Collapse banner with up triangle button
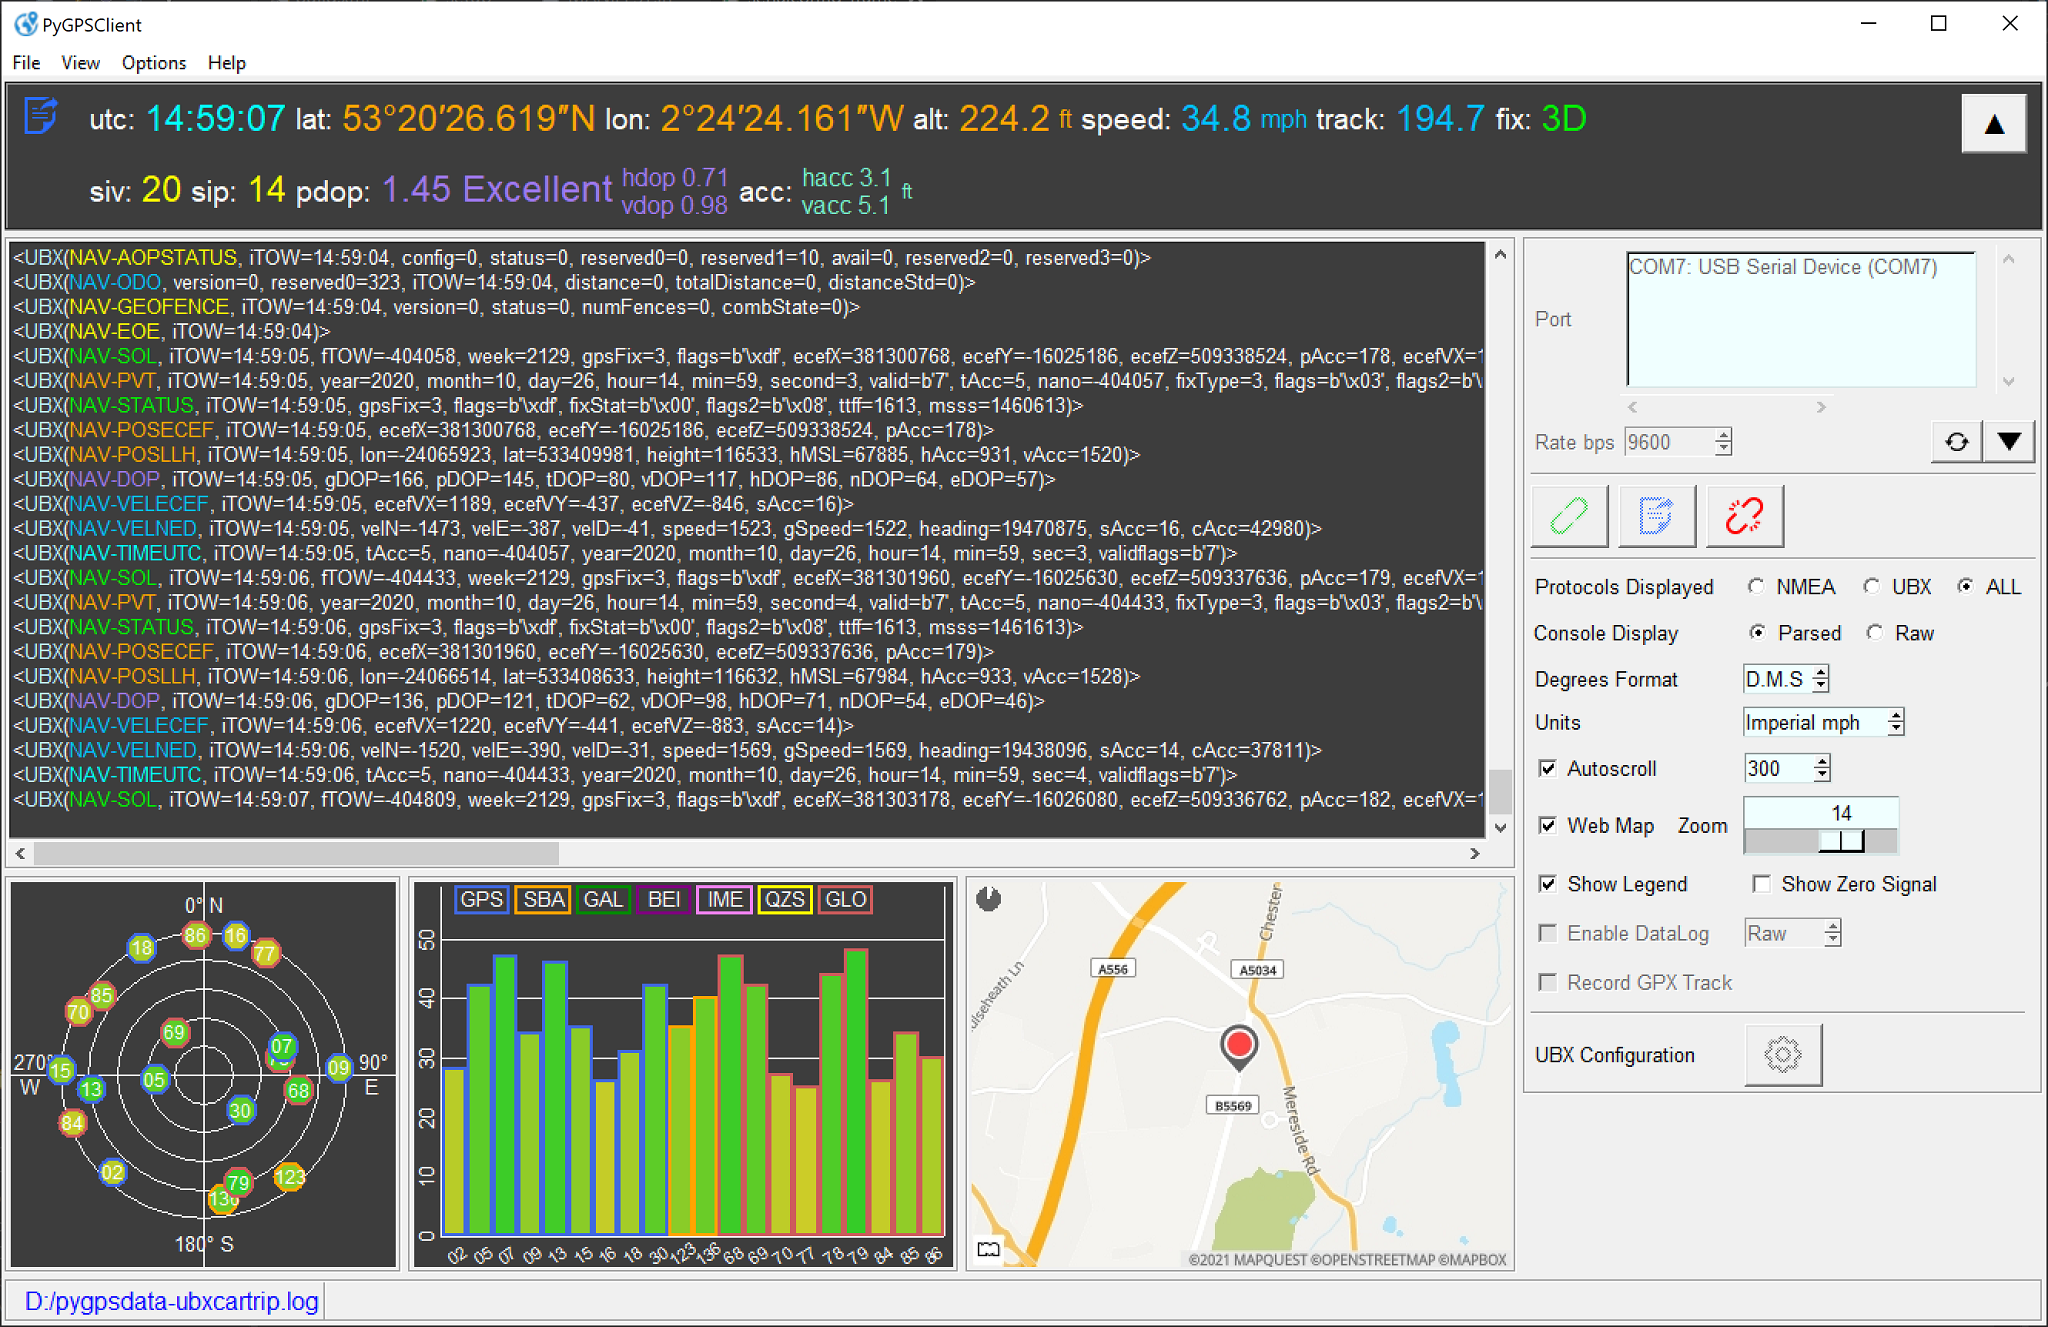The width and height of the screenshot is (2048, 1327). pyautogui.click(x=1993, y=124)
